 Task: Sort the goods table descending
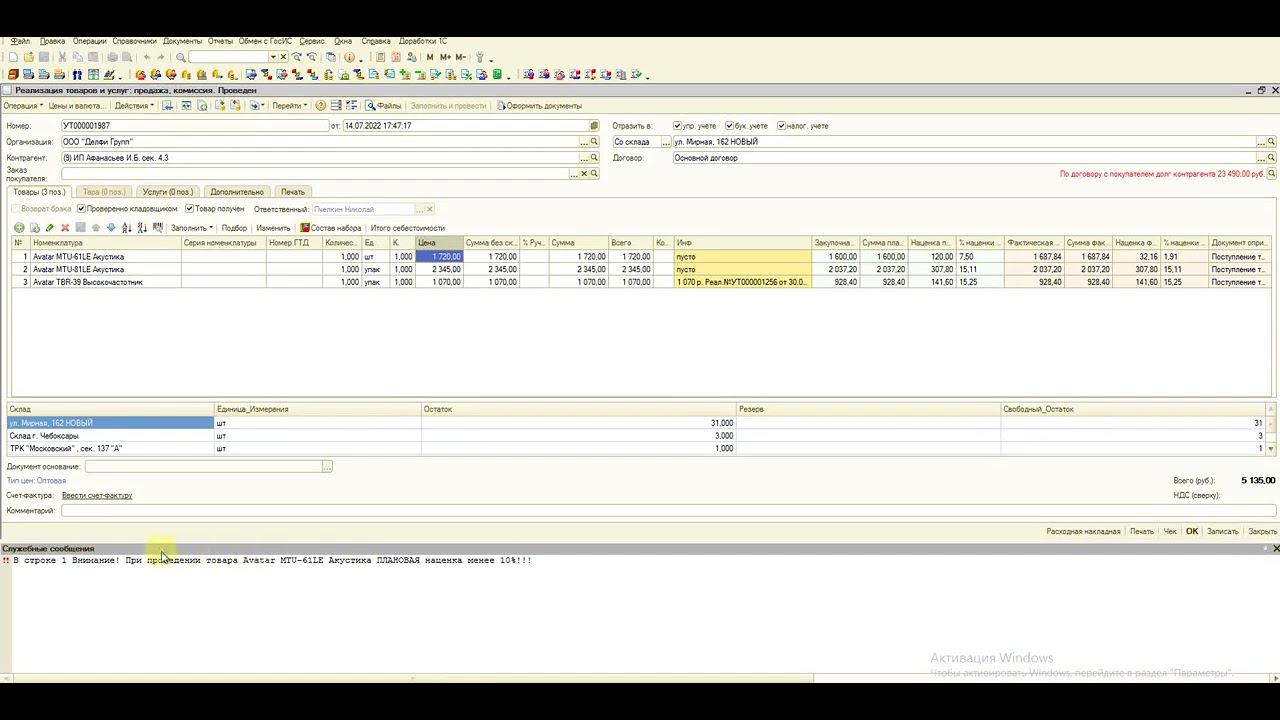coord(142,228)
